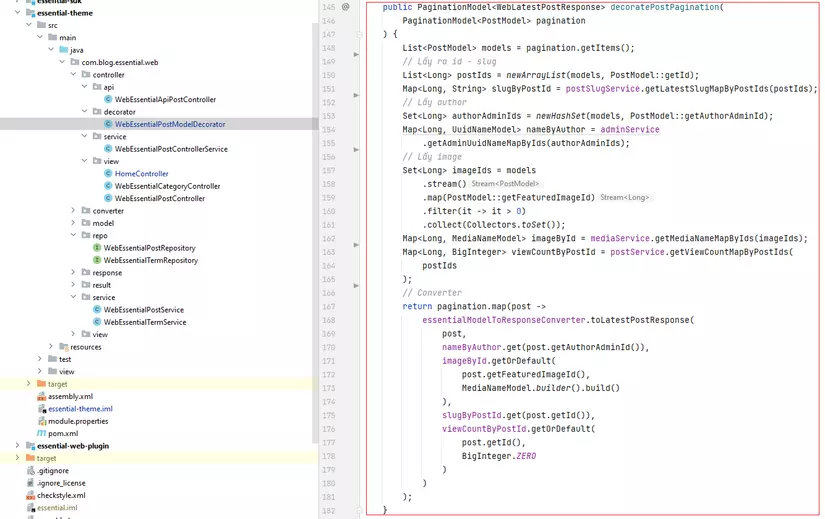The image size is (825, 519).
Task: Click the WebEssentialPostRepository interface icon
Action: (97, 248)
